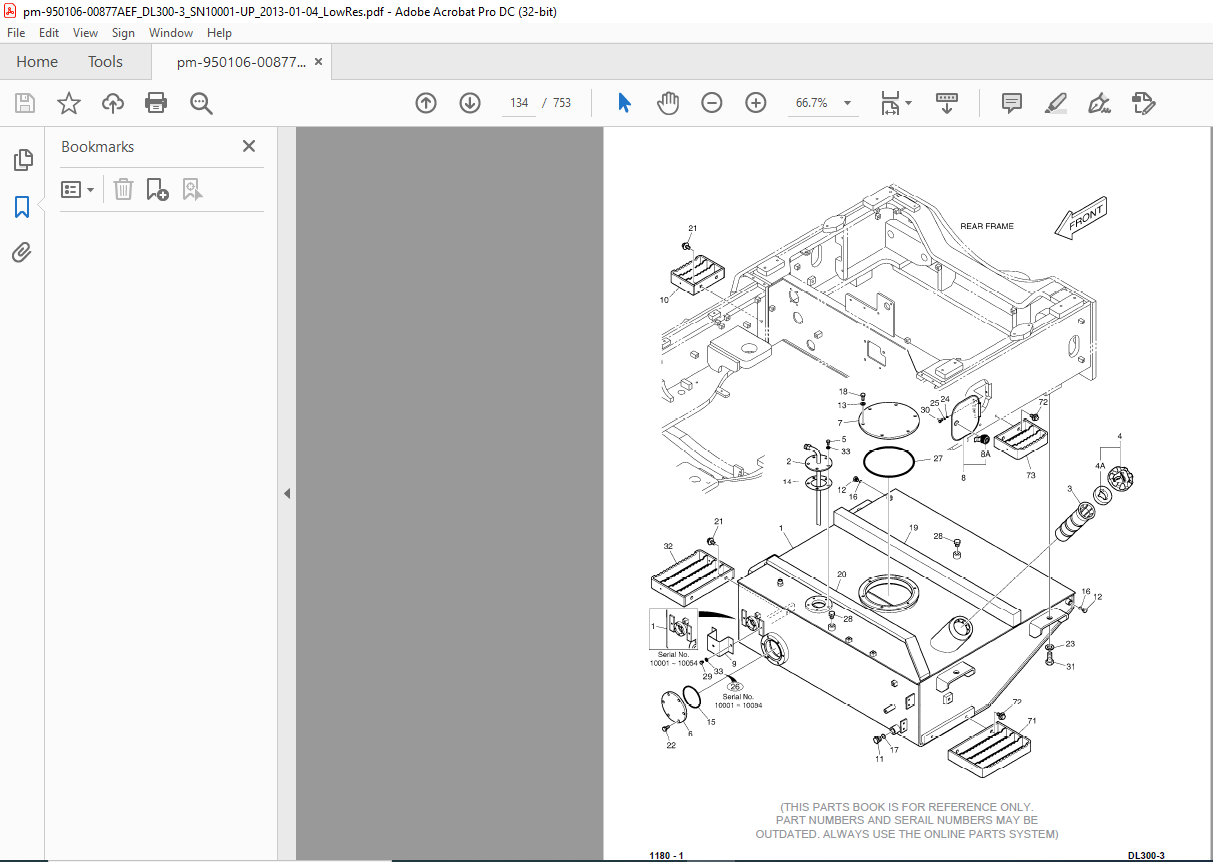Open the Attachments paperclip panel
This screenshot has height=862, width=1213.
point(22,253)
